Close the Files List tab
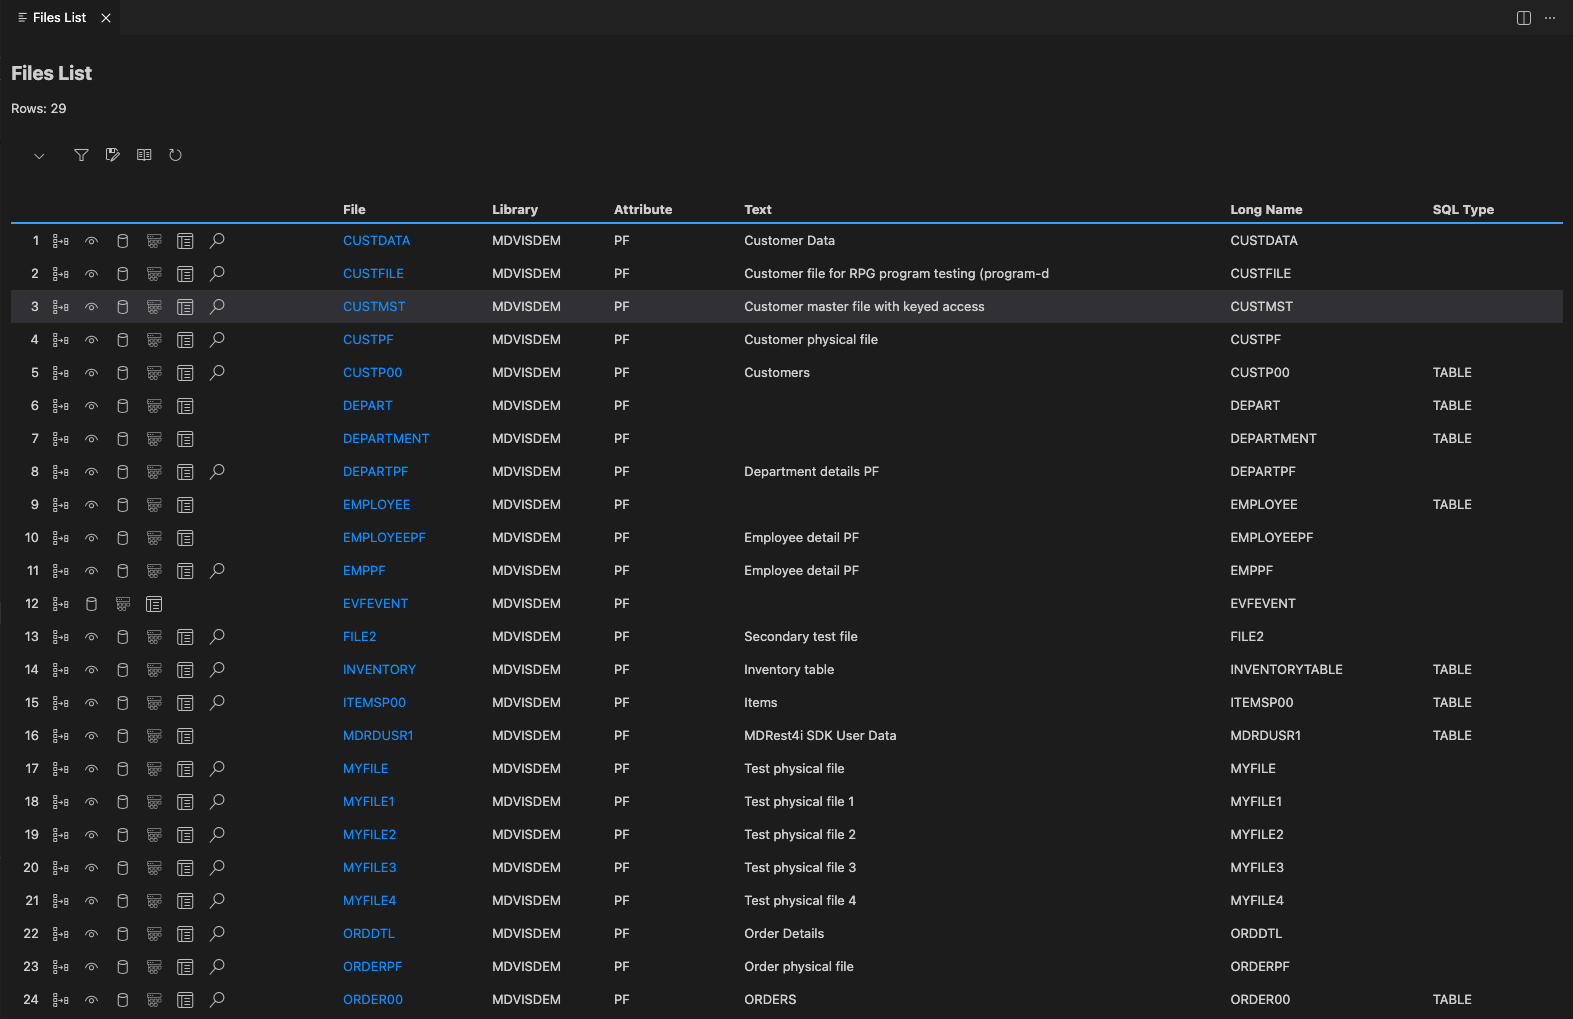1573x1019 pixels. (x=106, y=18)
